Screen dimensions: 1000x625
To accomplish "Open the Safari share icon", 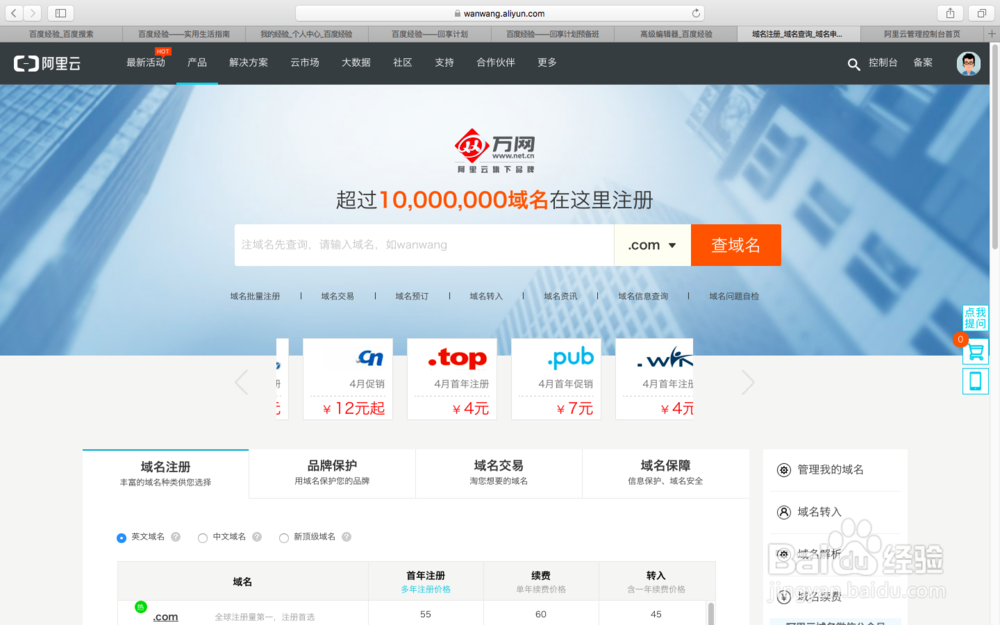I will (950, 13).
